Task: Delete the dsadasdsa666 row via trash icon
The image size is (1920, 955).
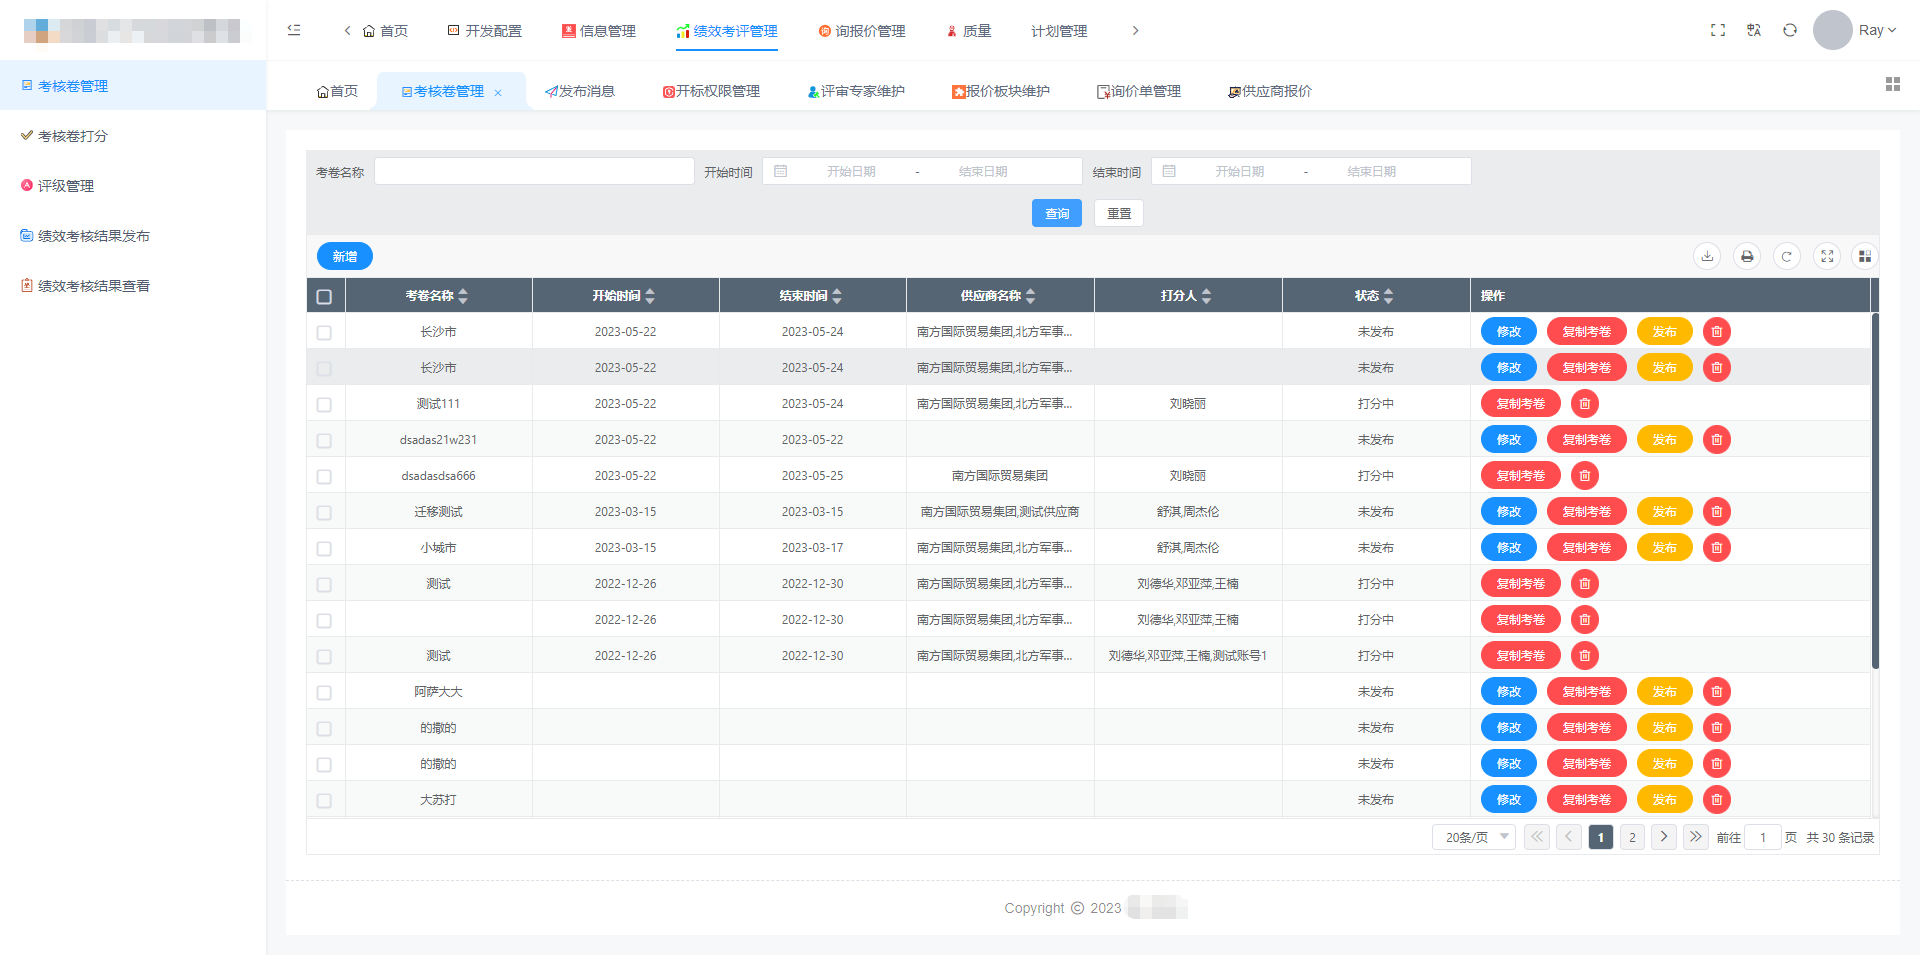Action: (1585, 476)
